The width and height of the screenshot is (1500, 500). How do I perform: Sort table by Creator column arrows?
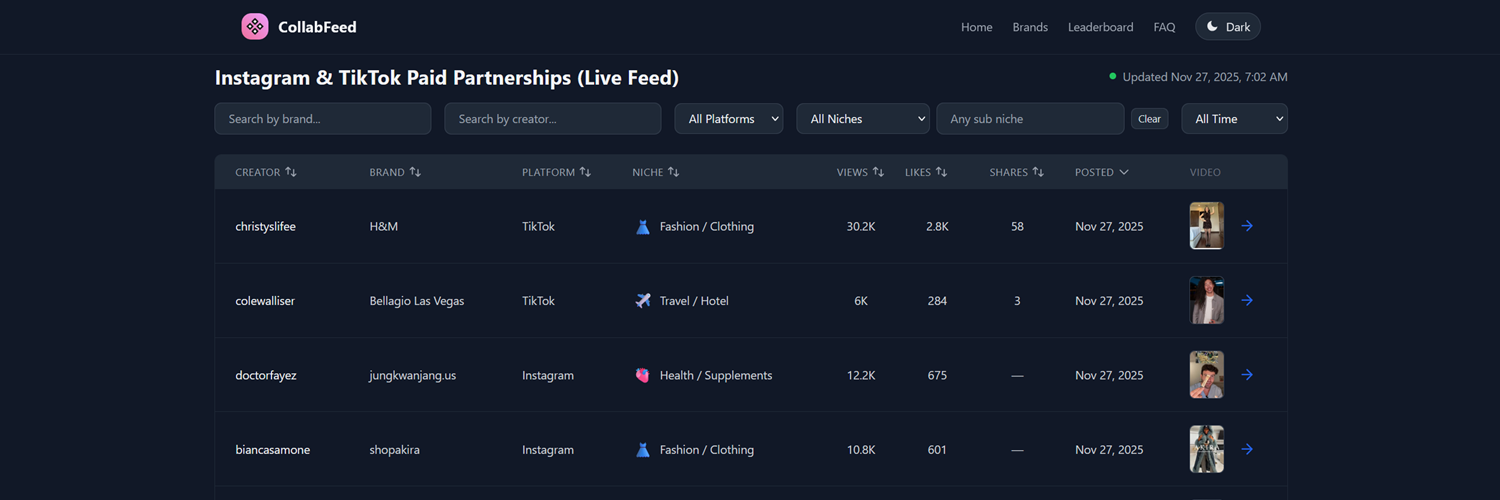291,172
